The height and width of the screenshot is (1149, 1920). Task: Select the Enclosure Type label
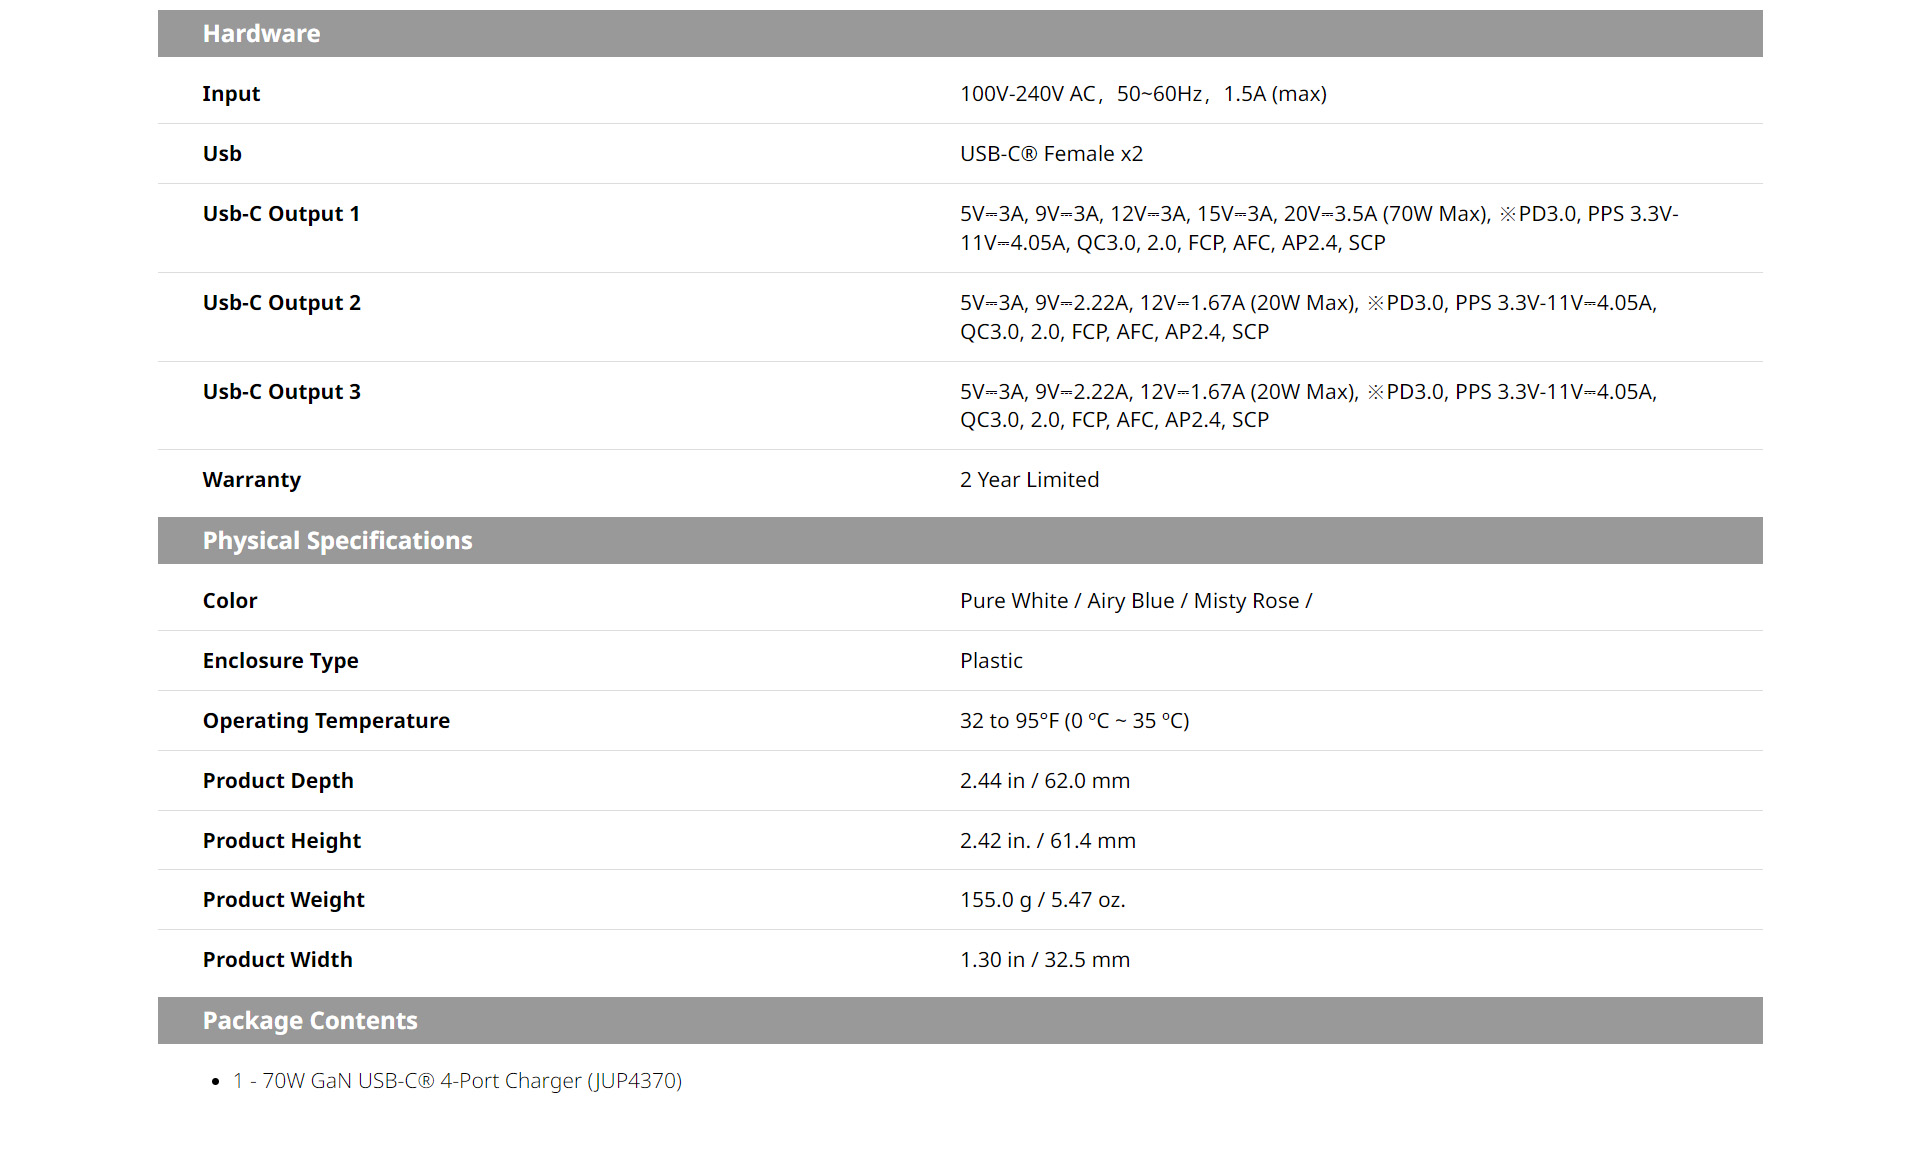click(x=280, y=661)
